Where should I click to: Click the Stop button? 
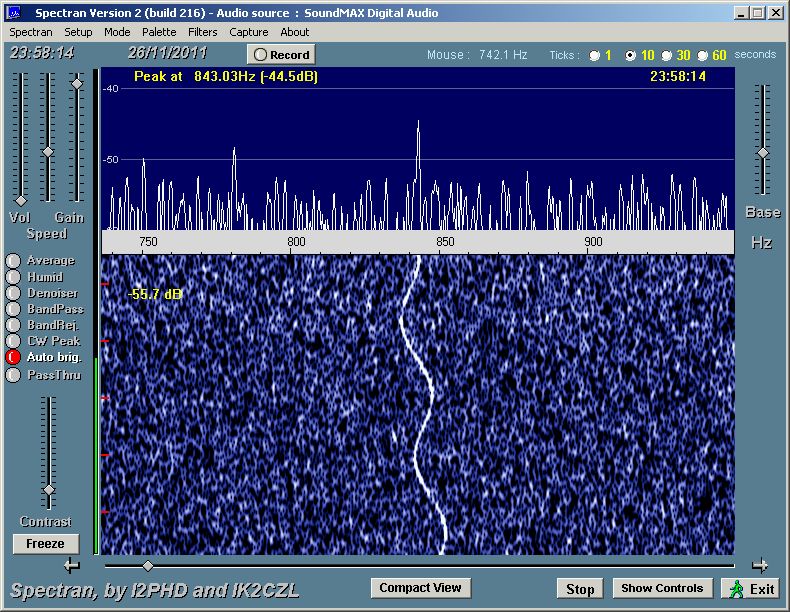tap(580, 588)
